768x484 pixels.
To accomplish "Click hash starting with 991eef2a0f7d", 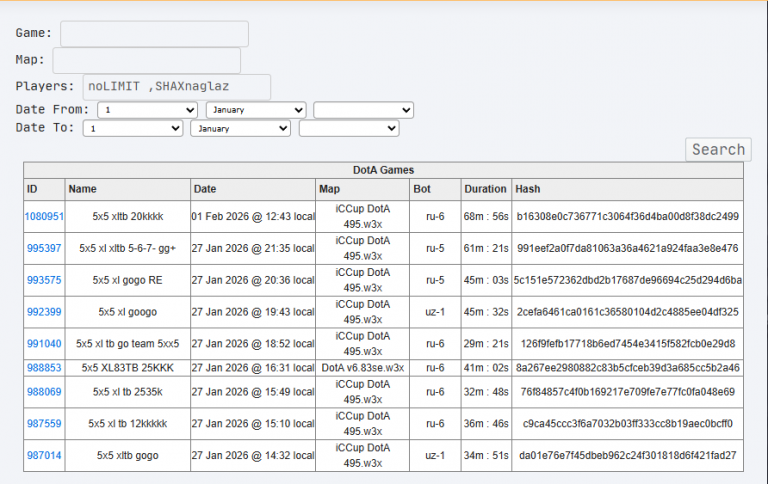I will (x=627, y=248).
